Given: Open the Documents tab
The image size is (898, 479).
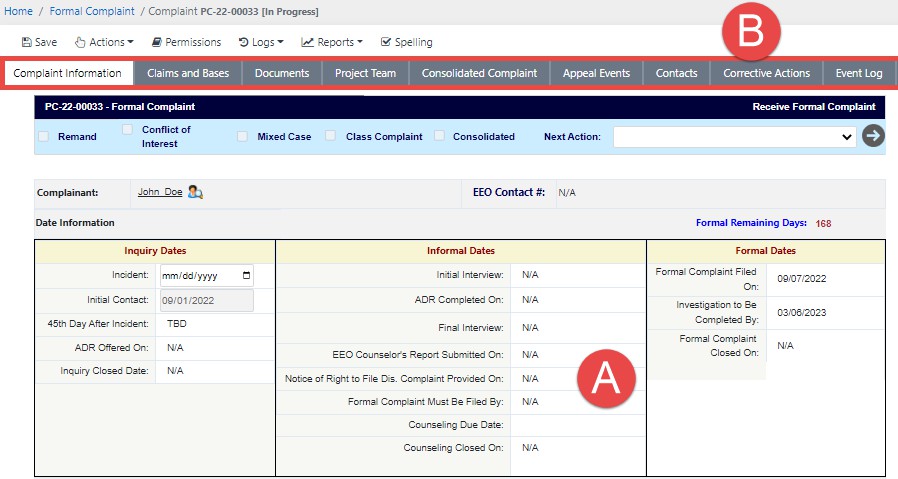Looking at the screenshot, I should (282, 73).
